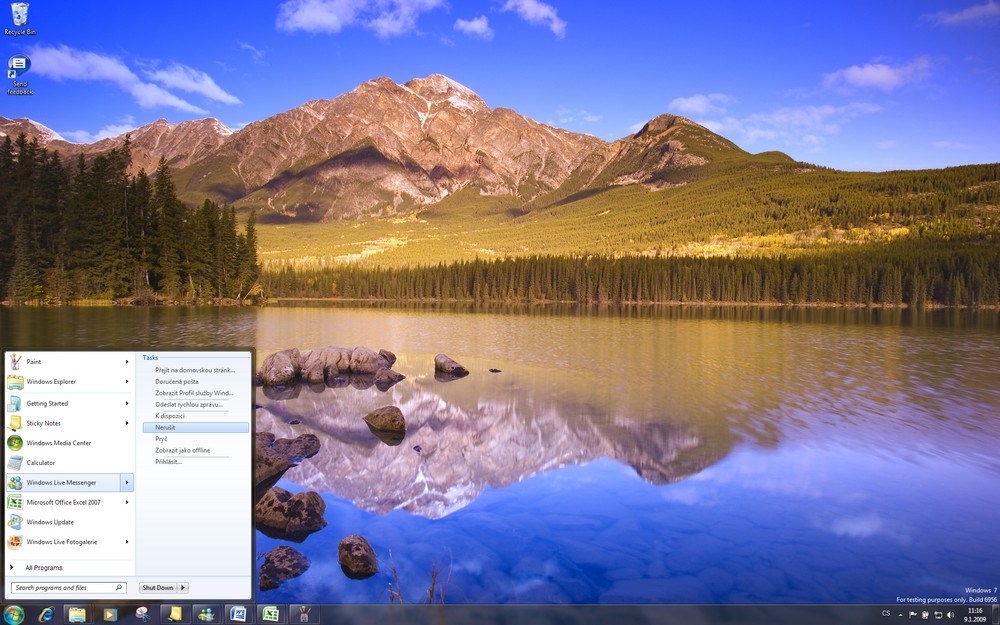Open the clock showing 11:16
1000x625 pixels.
pos(974,615)
